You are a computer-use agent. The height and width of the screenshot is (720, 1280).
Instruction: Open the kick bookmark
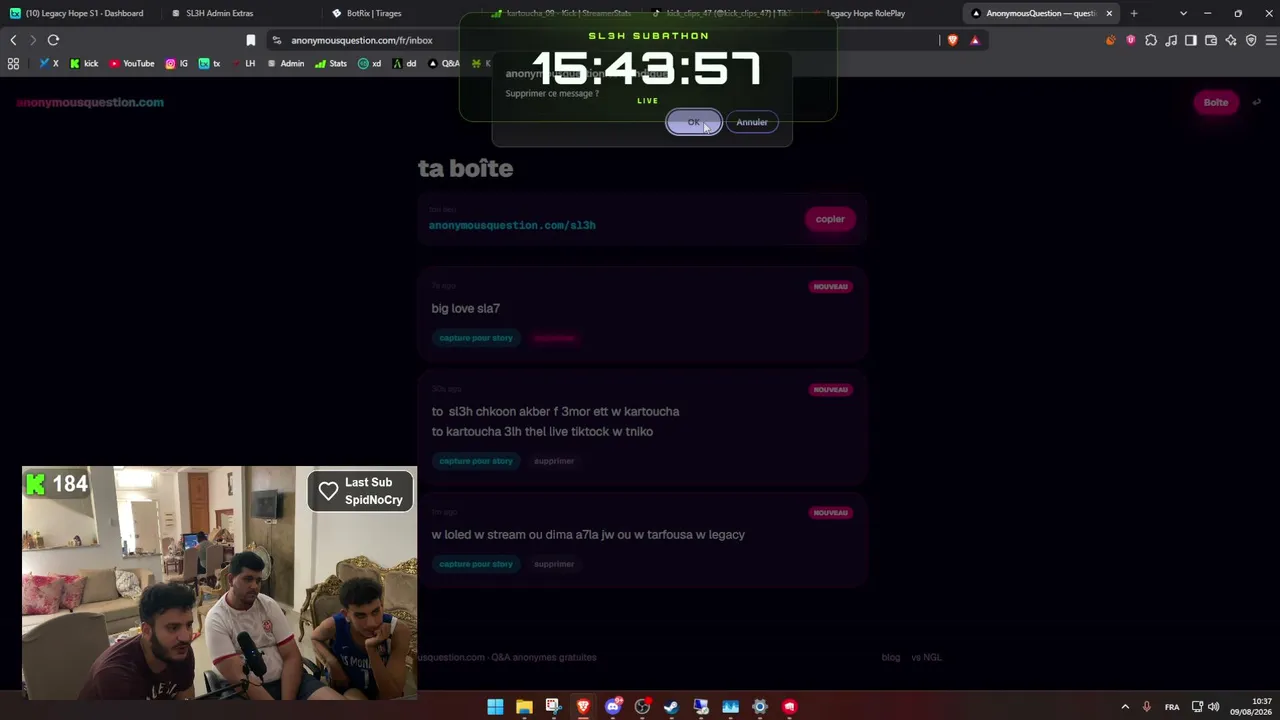click(x=84, y=63)
